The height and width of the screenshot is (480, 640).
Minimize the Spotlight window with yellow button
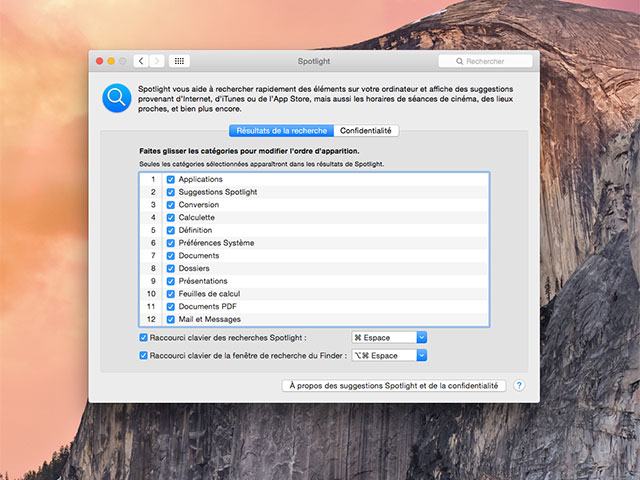click(111, 61)
